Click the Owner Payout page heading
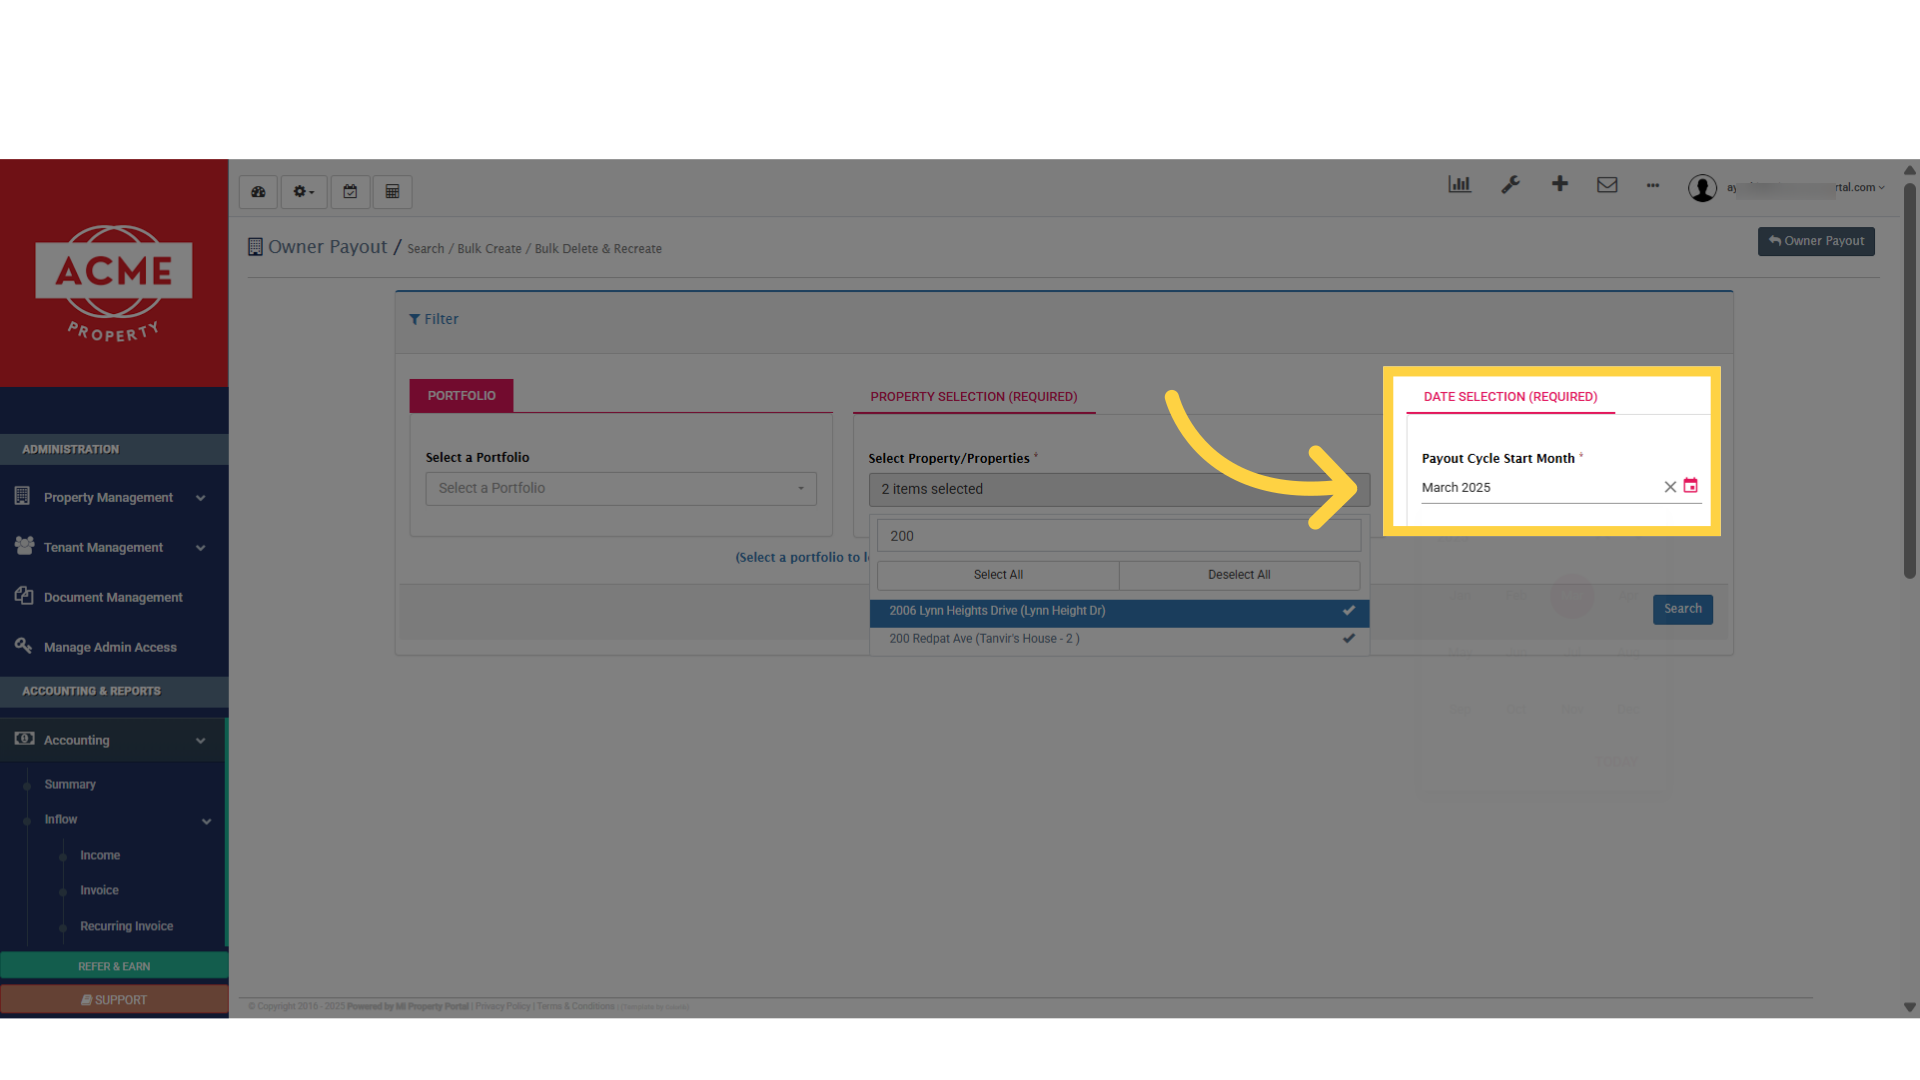 coord(327,247)
